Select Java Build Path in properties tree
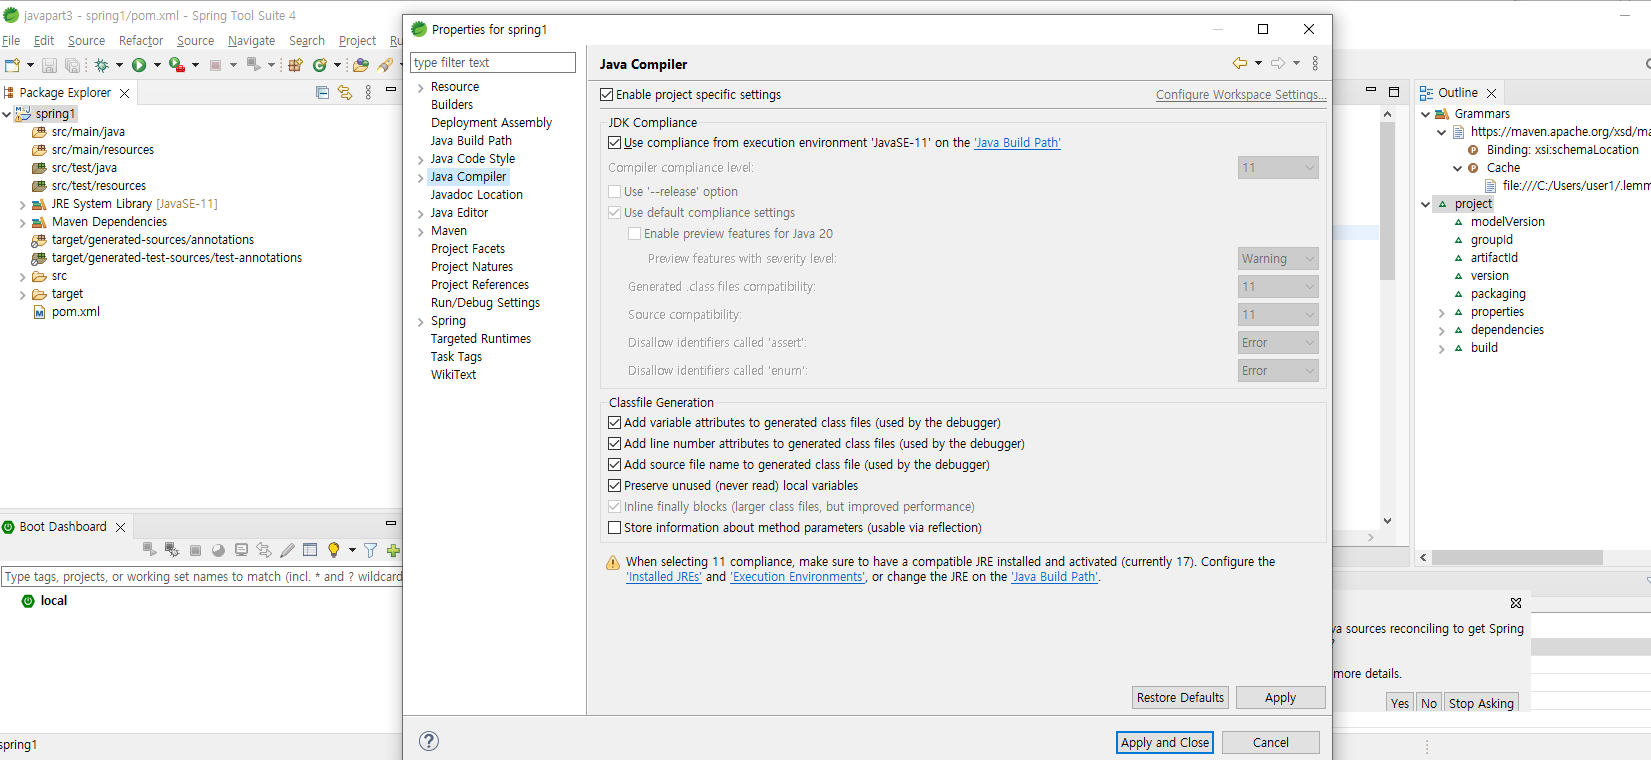Screen dimensions: 1651x760 [x=471, y=141]
